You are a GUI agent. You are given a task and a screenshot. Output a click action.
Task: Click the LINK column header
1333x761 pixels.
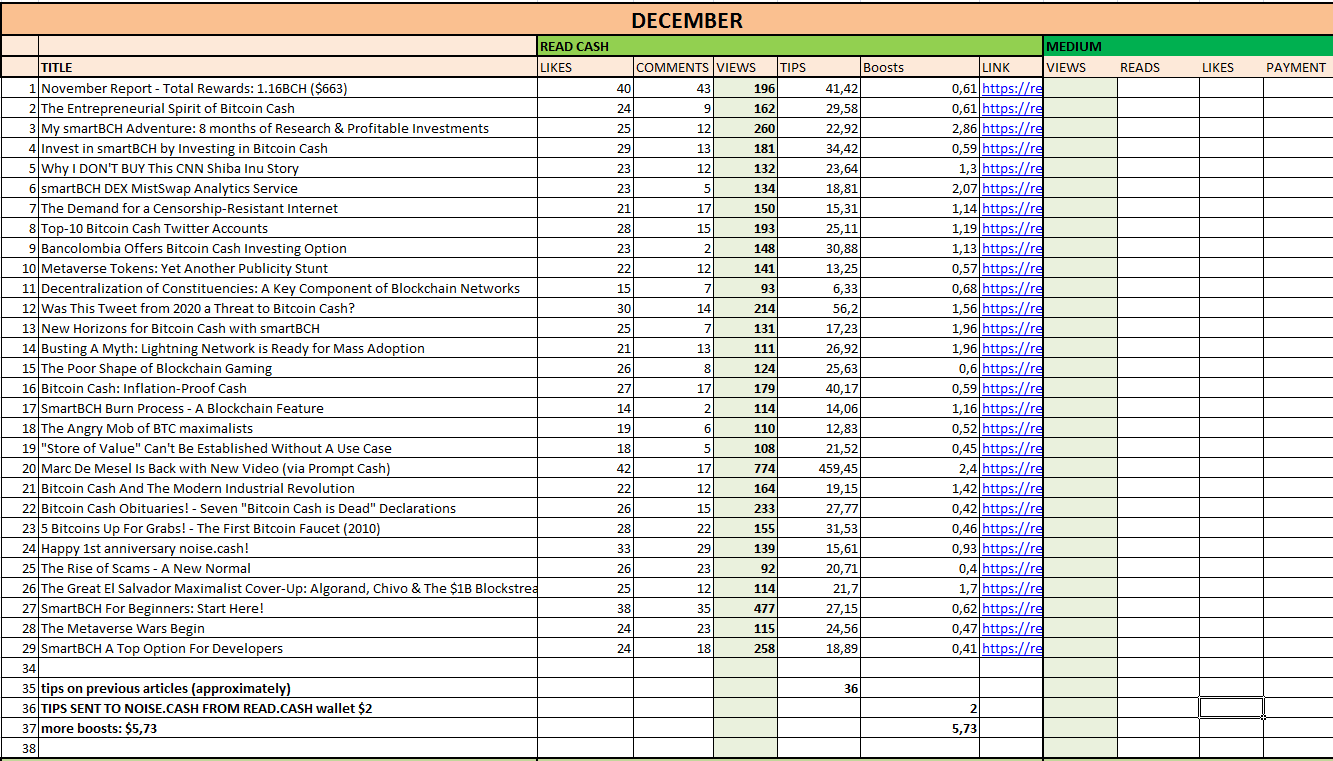click(x=1010, y=68)
